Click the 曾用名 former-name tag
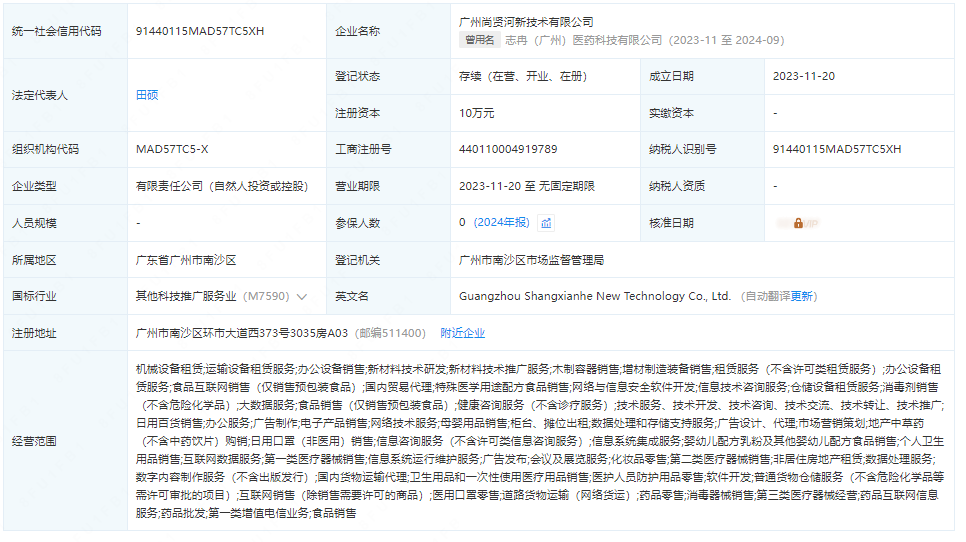 479,40
